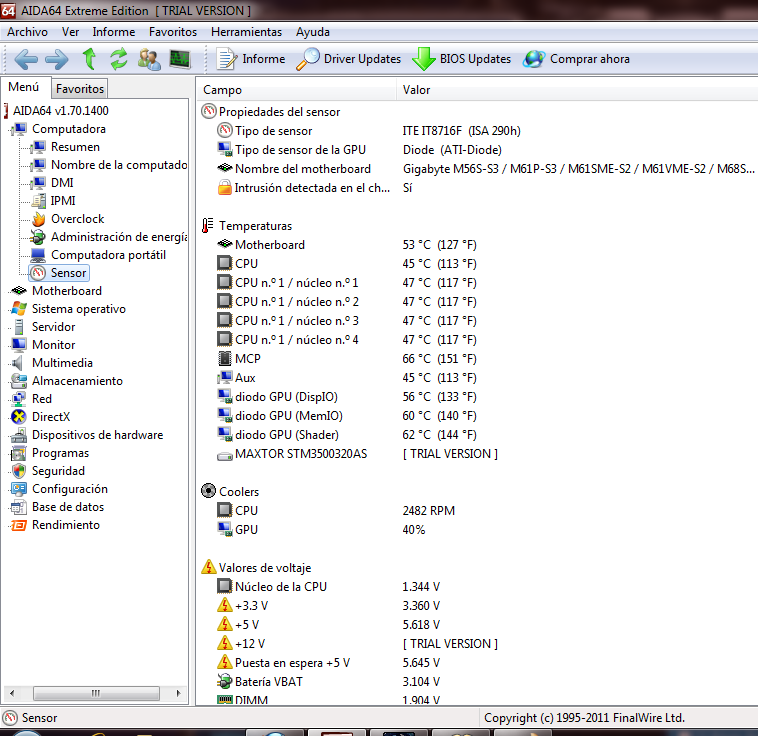
Task: Click the users icon in toolbar
Action: pyautogui.click(x=149, y=59)
